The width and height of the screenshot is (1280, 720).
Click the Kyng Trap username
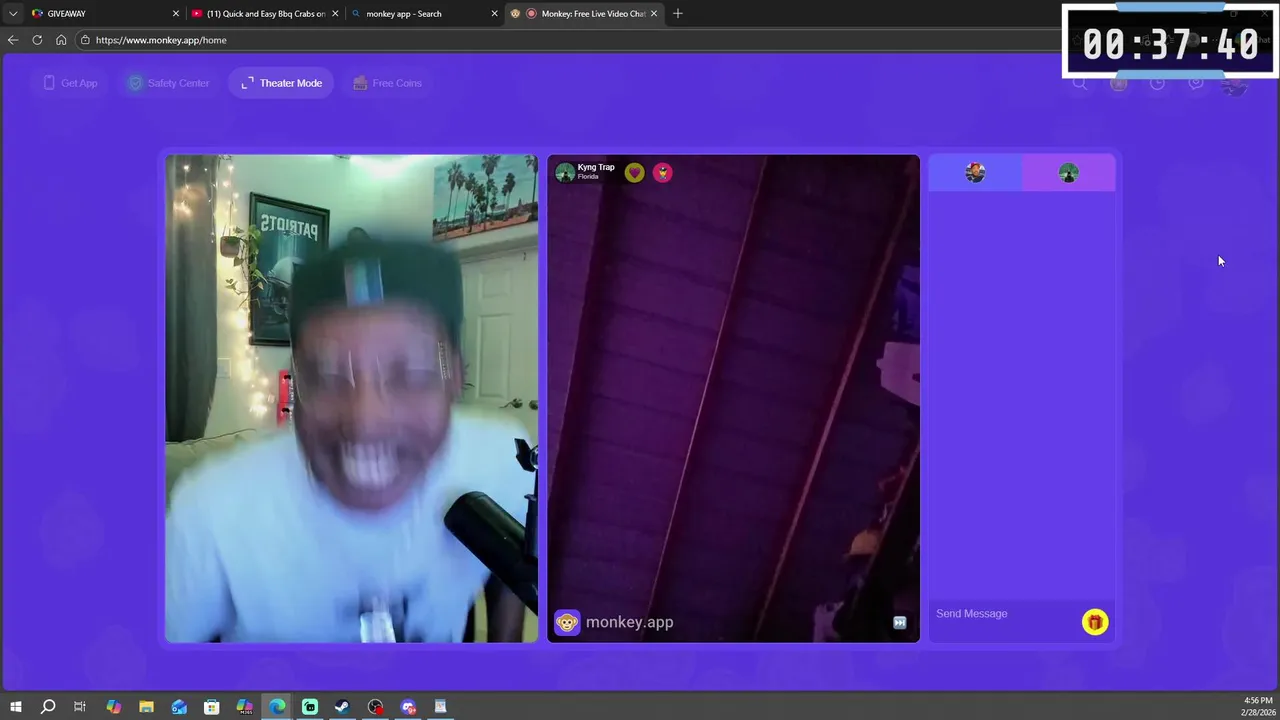tap(596, 167)
